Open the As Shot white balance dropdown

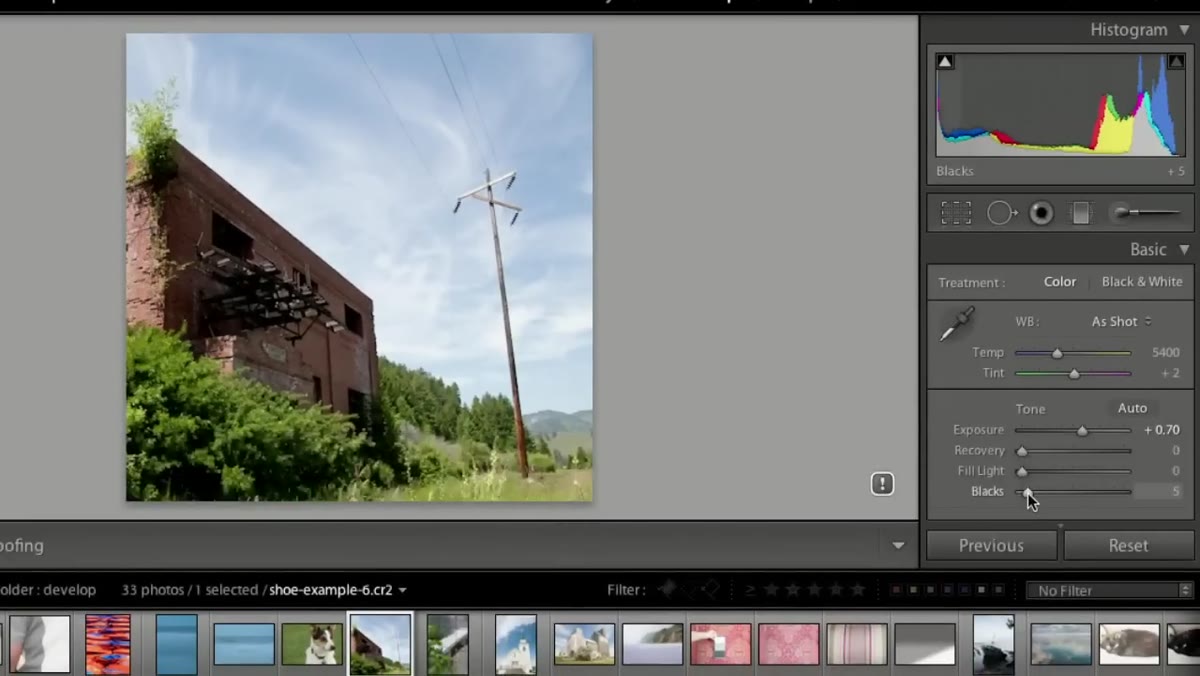point(1121,321)
